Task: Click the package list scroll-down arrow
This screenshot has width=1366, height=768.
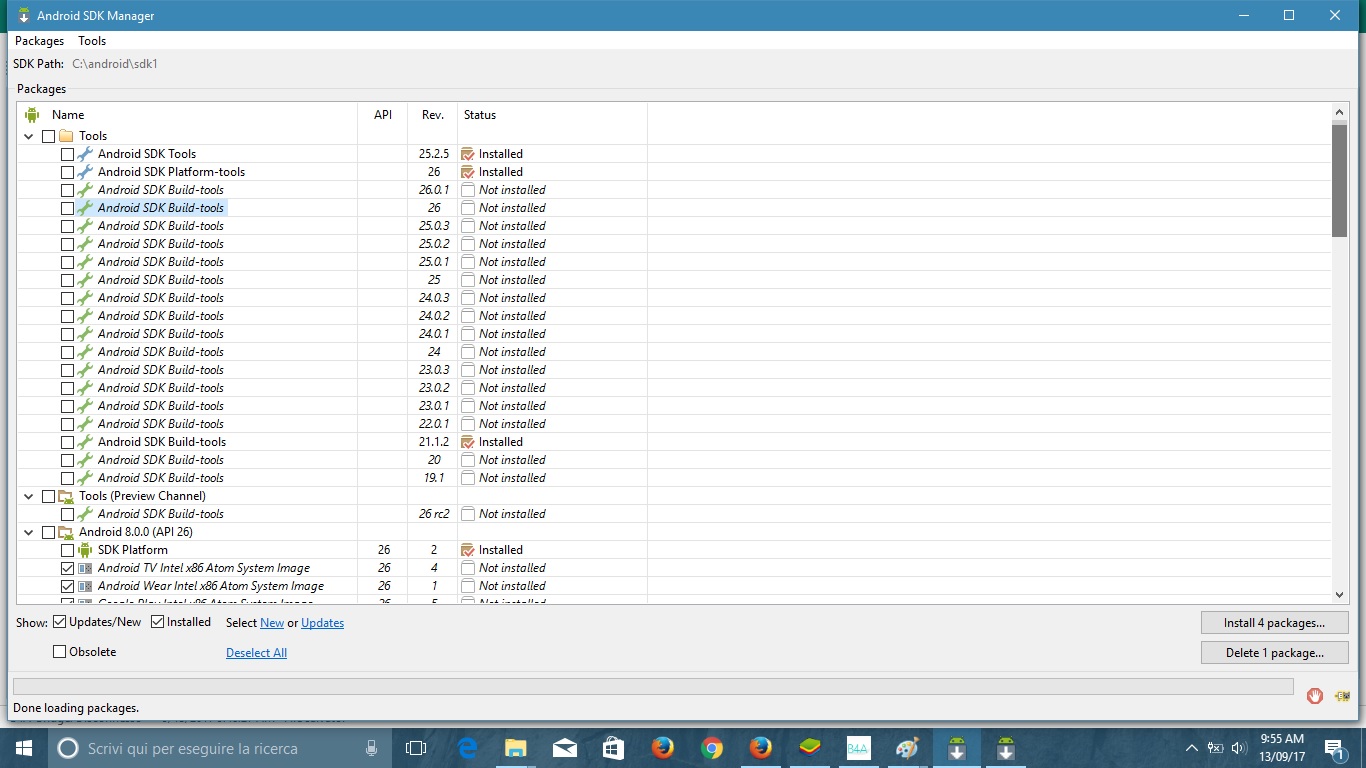Action: [1340, 593]
